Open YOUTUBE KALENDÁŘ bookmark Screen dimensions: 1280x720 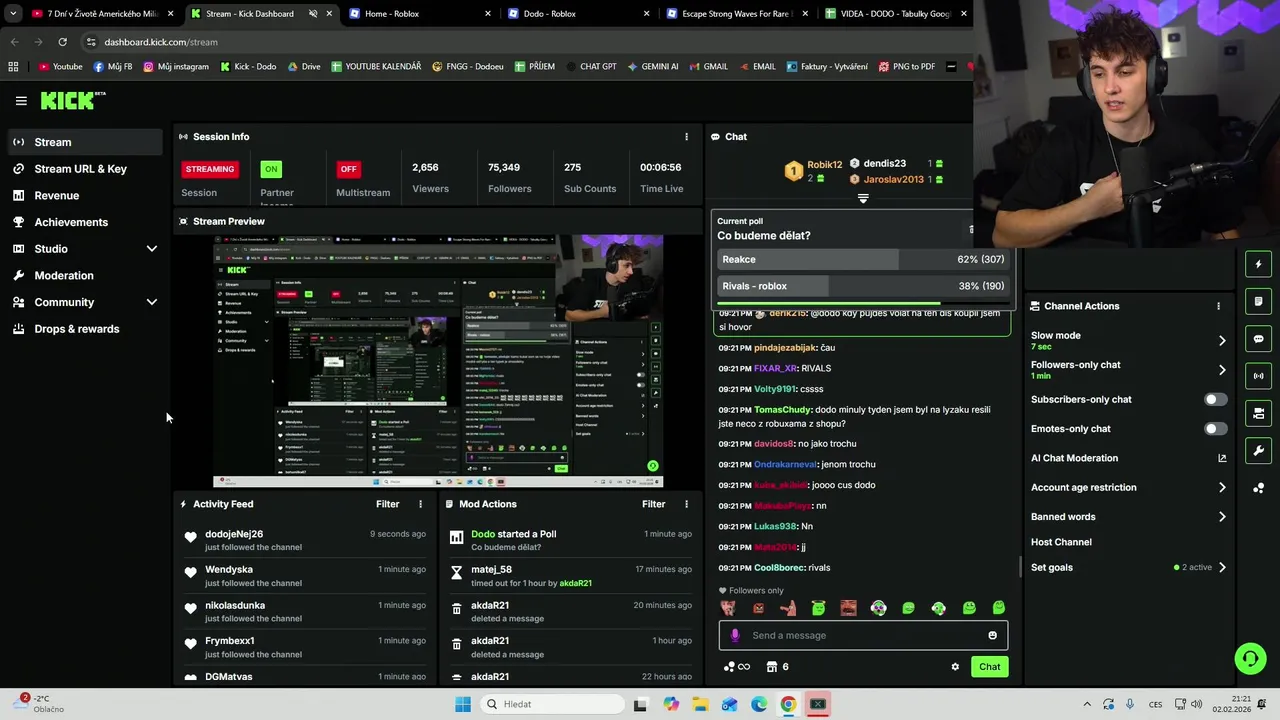tap(376, 67)
